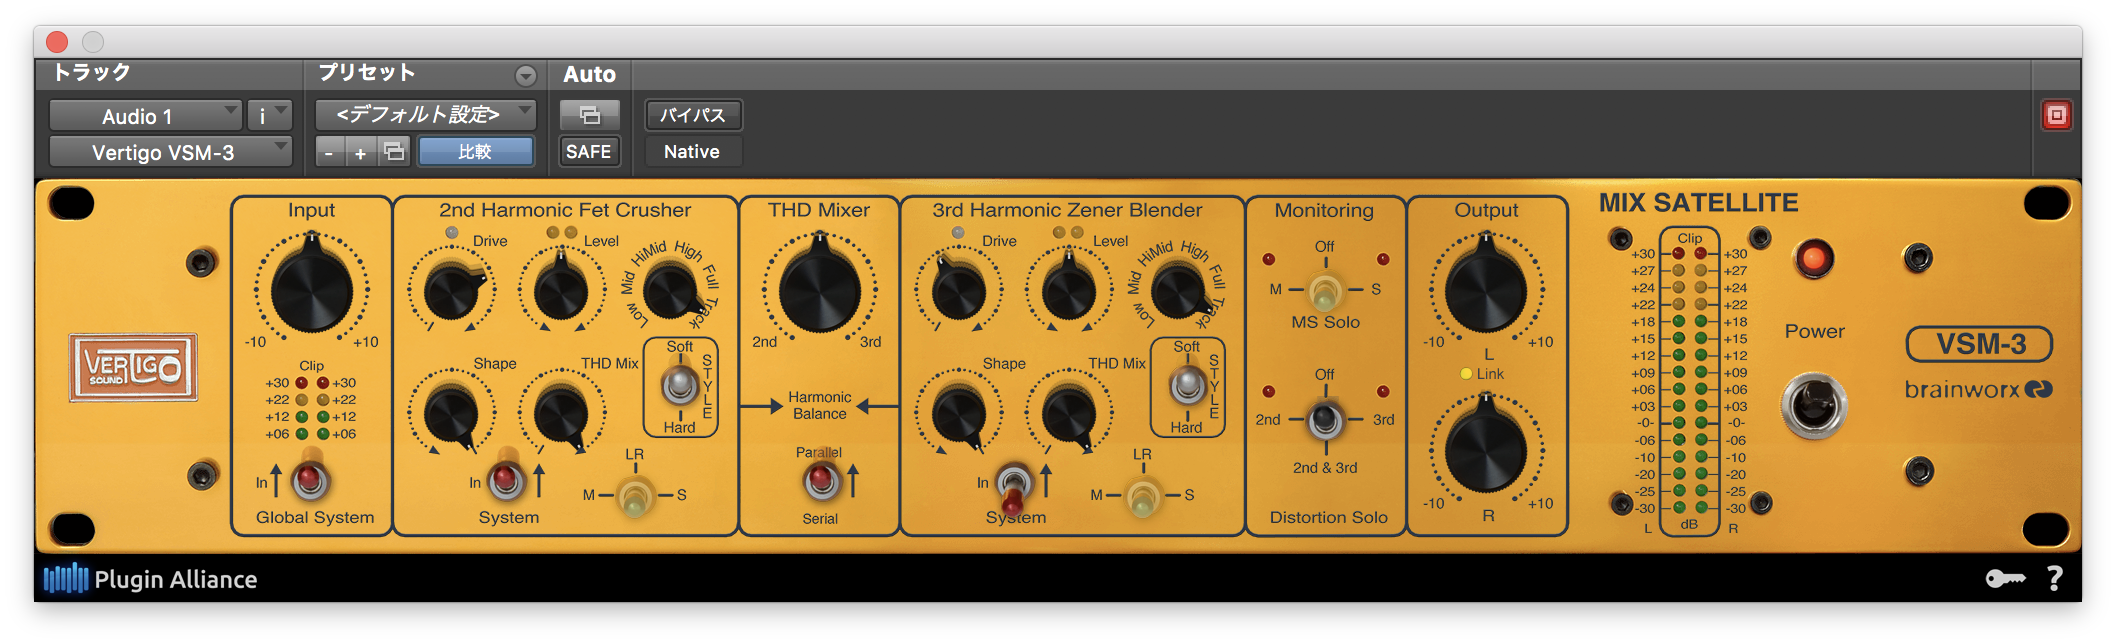This screenshot has width=2116, height=644.
Task: Open the preset menu circle arrow
Action: (x=525, y=76)
